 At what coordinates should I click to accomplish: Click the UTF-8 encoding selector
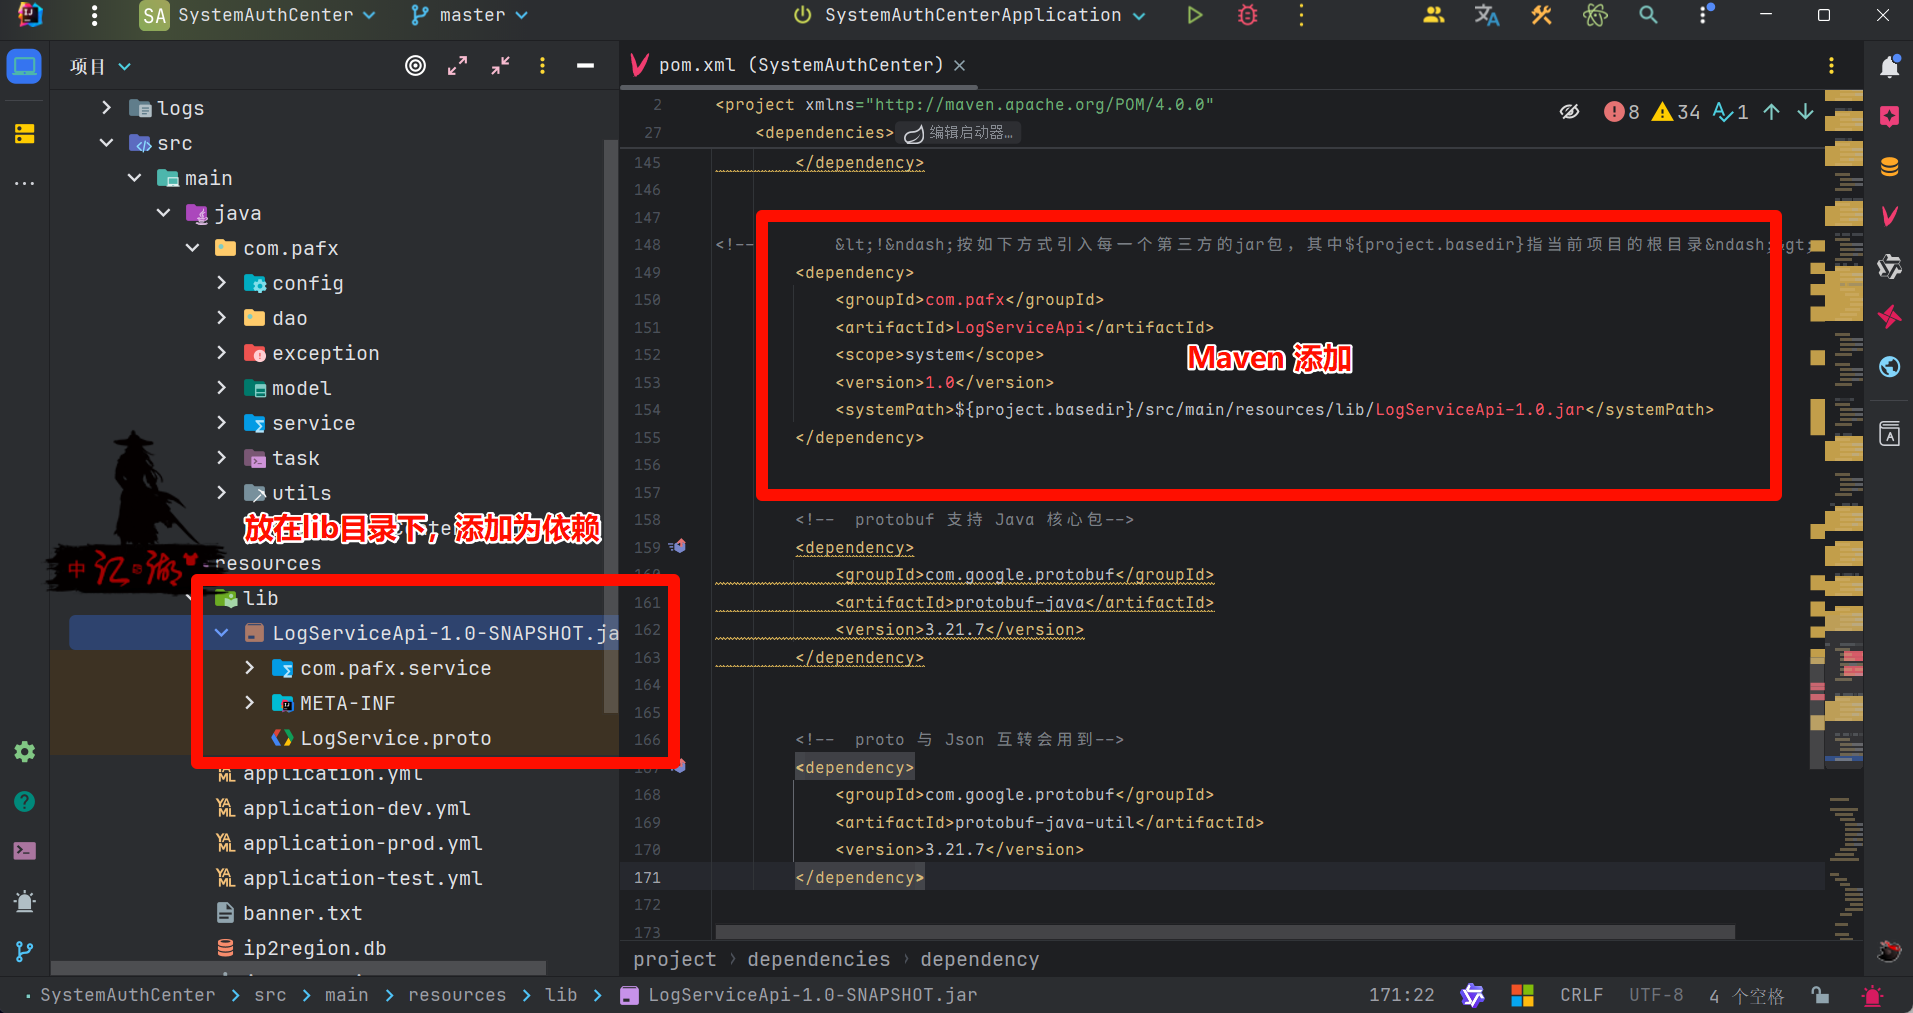(1655, 995)
